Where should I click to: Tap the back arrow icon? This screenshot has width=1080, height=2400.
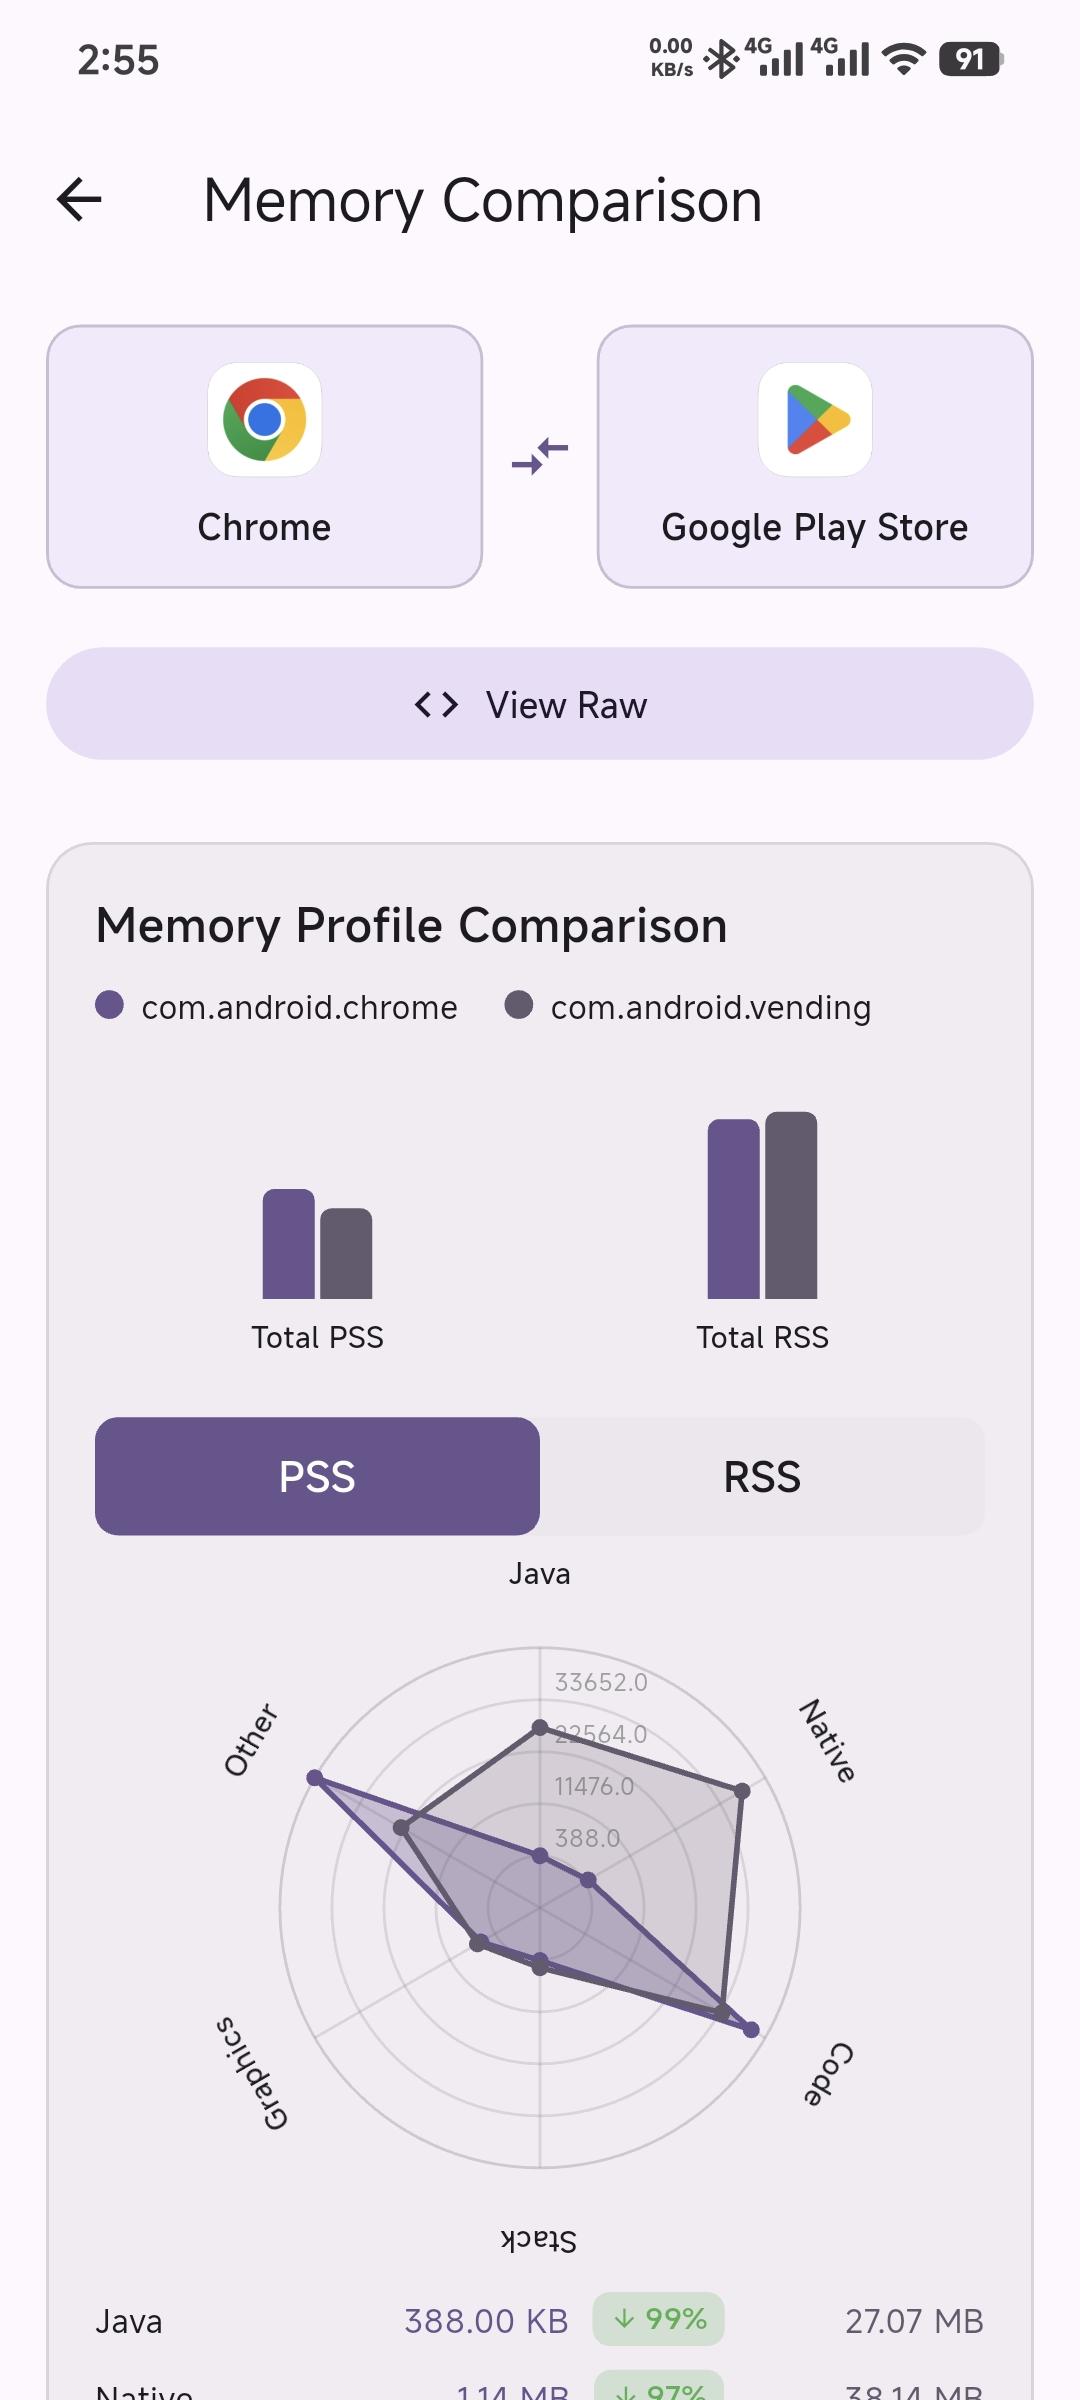(79, 199)
